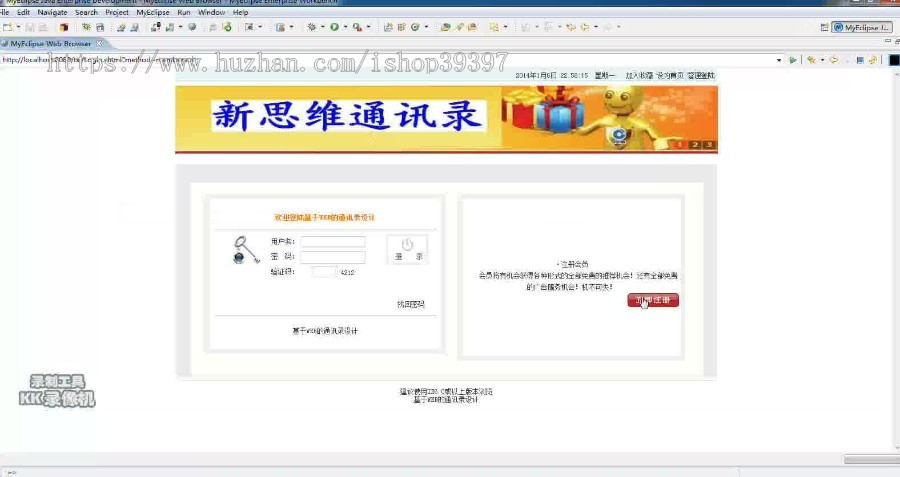The image size is (900, 477).
Task: Click the browser back arrow icon
Action: click(x=833, y=60)
